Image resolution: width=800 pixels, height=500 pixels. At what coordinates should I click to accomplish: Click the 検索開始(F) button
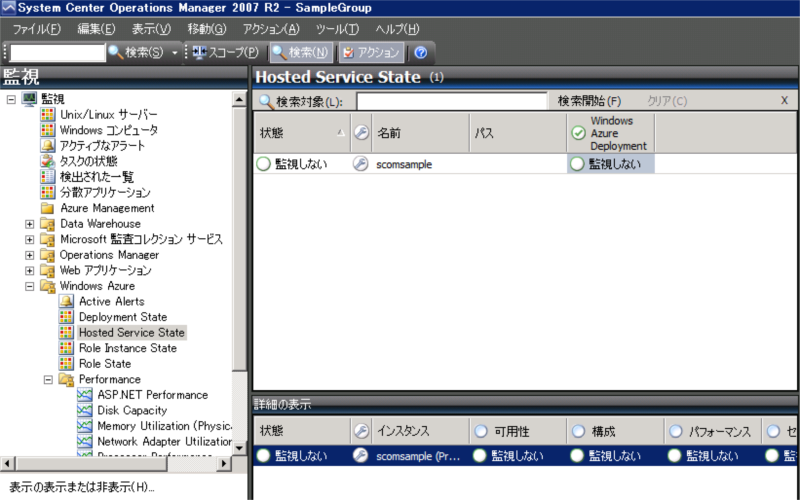tap(589, 101)
